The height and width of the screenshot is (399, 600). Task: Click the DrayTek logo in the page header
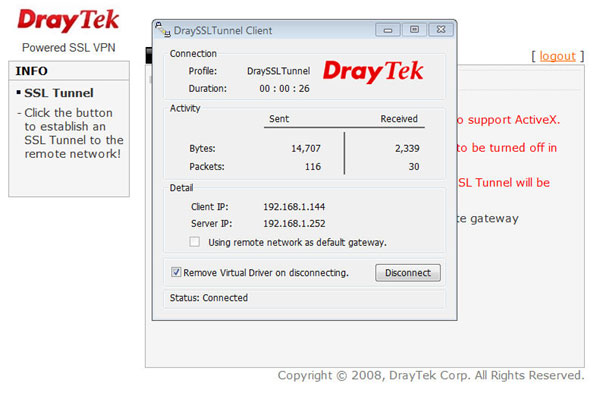click(x=68, y=20)
